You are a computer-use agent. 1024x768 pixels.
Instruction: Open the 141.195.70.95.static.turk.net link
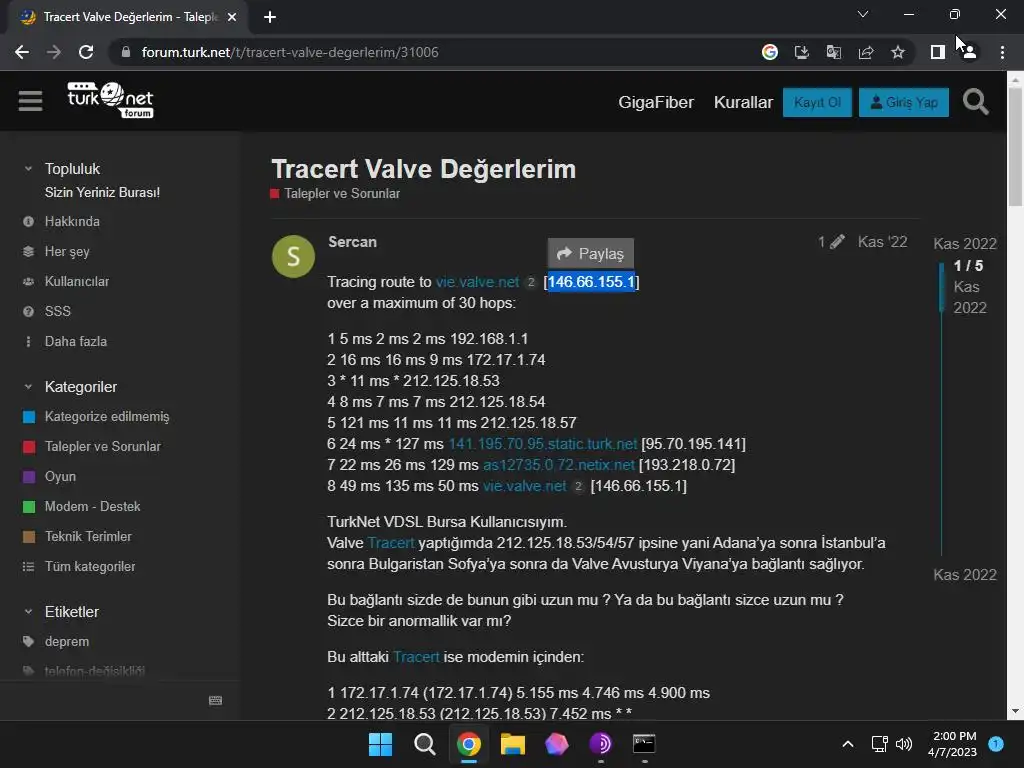543,444
